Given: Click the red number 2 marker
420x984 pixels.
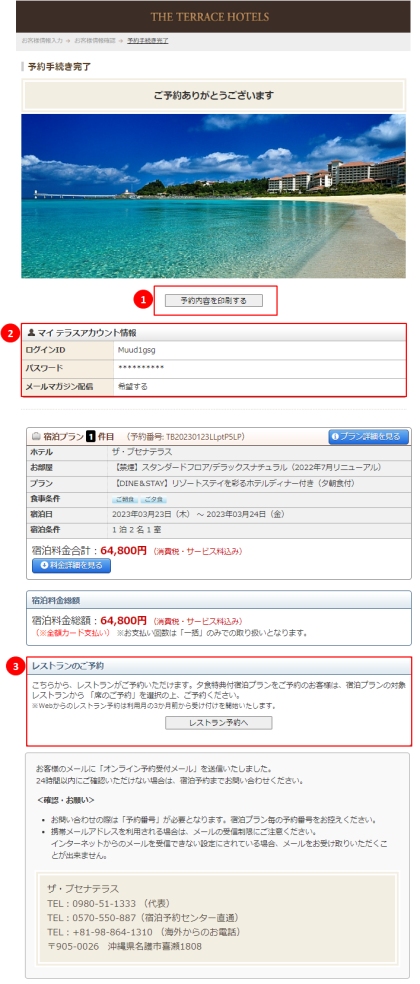Looking at the screenshot, I should pyautogui.click(x=9, y=333).
